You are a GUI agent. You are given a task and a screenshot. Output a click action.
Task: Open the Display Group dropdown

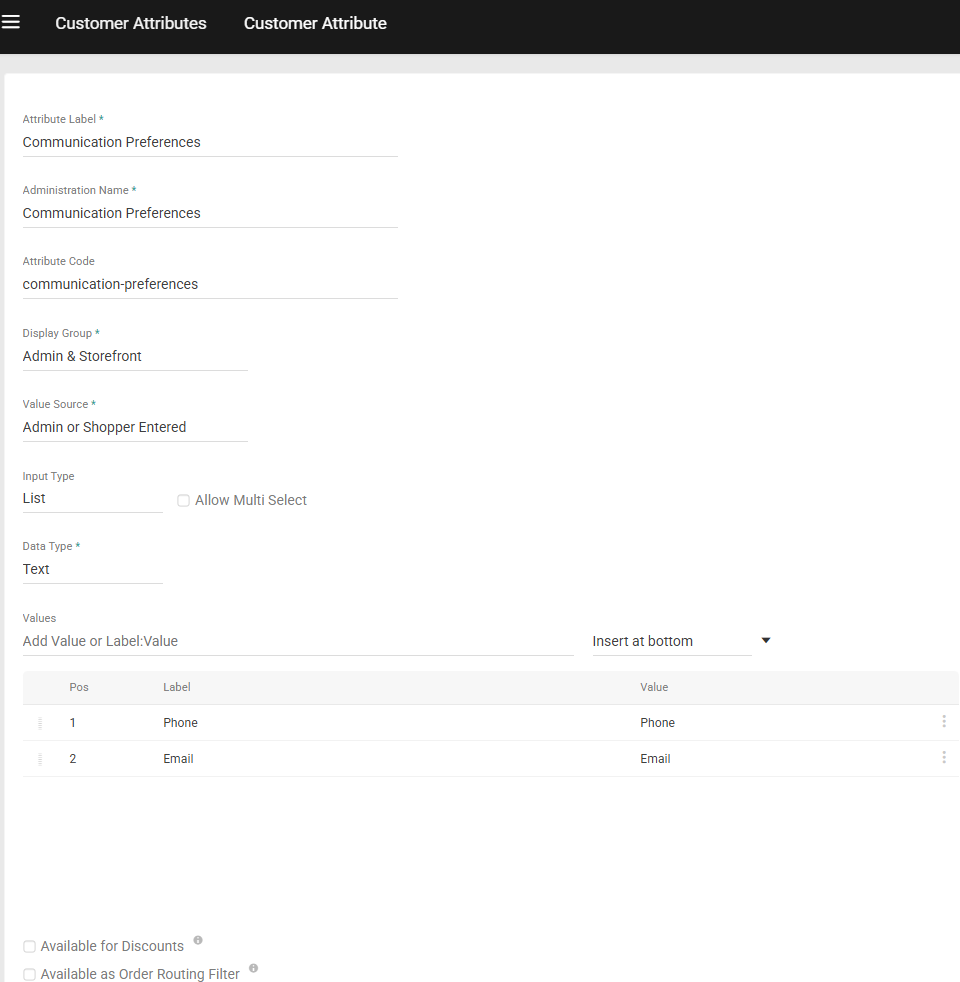coord(135,356)
